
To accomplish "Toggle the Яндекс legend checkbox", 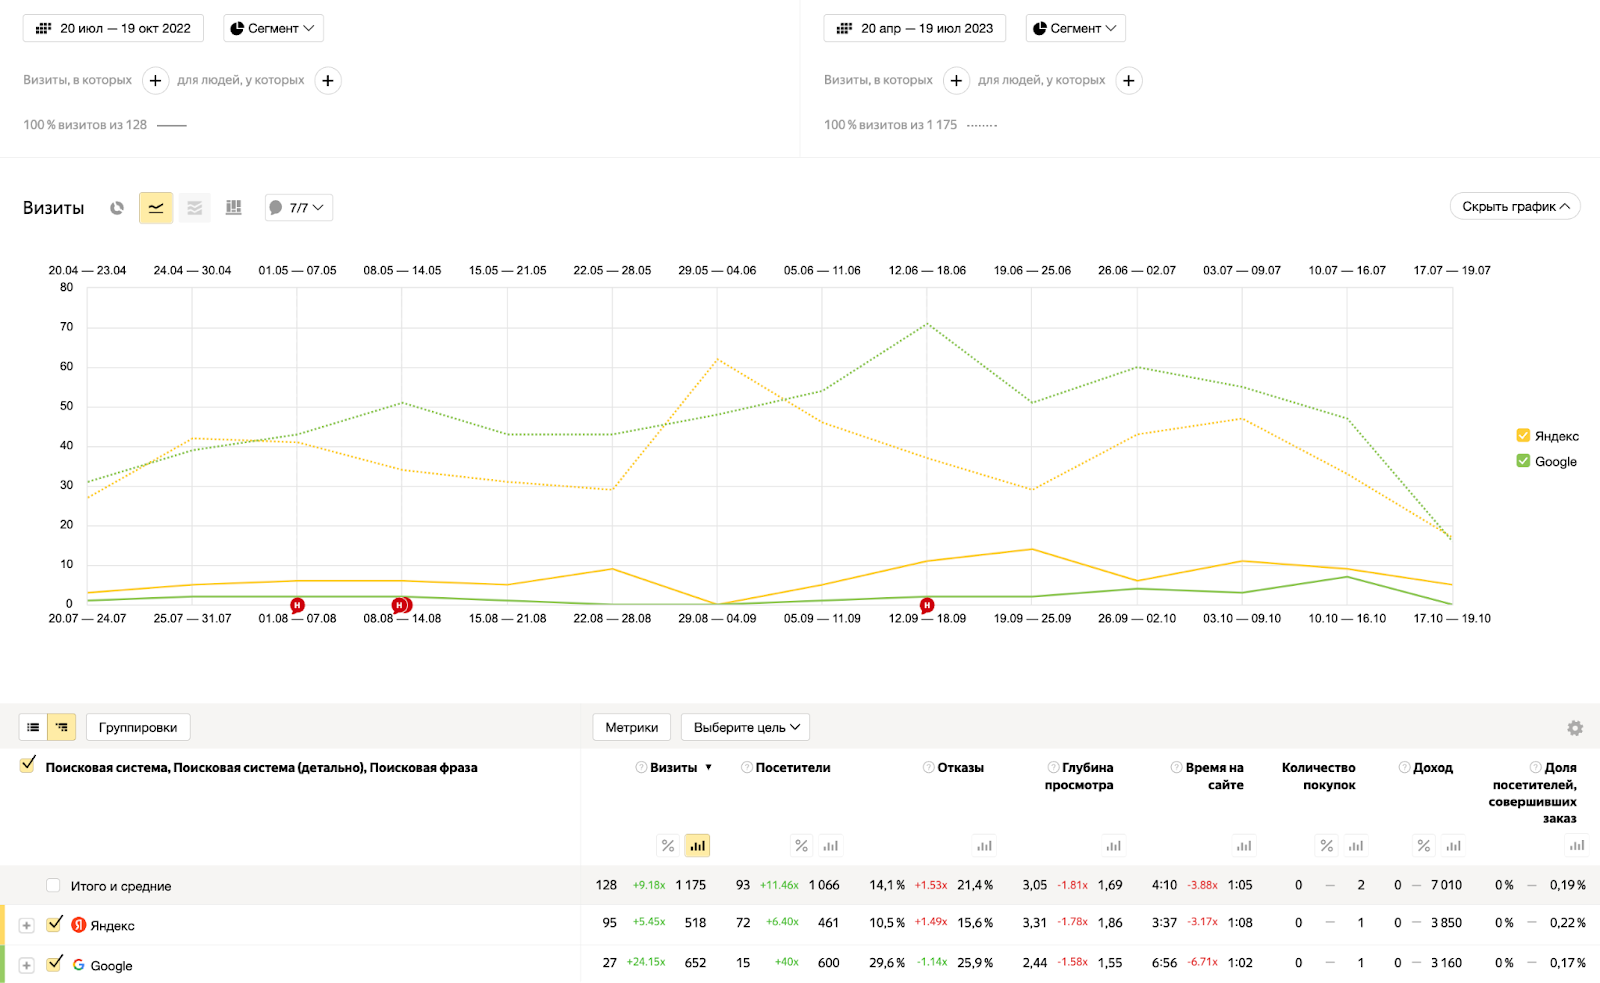I will 1523,435.
